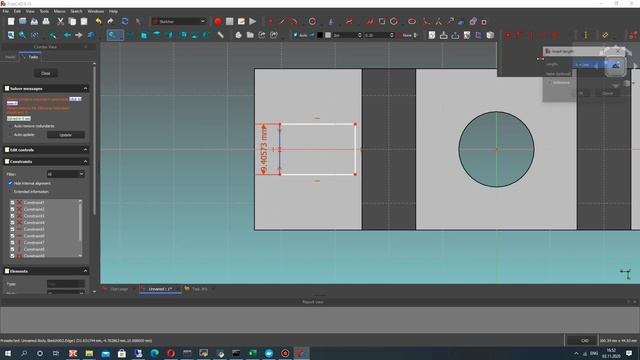Go back with left arrow icon
640x360 pixels.
pos(67,35)
